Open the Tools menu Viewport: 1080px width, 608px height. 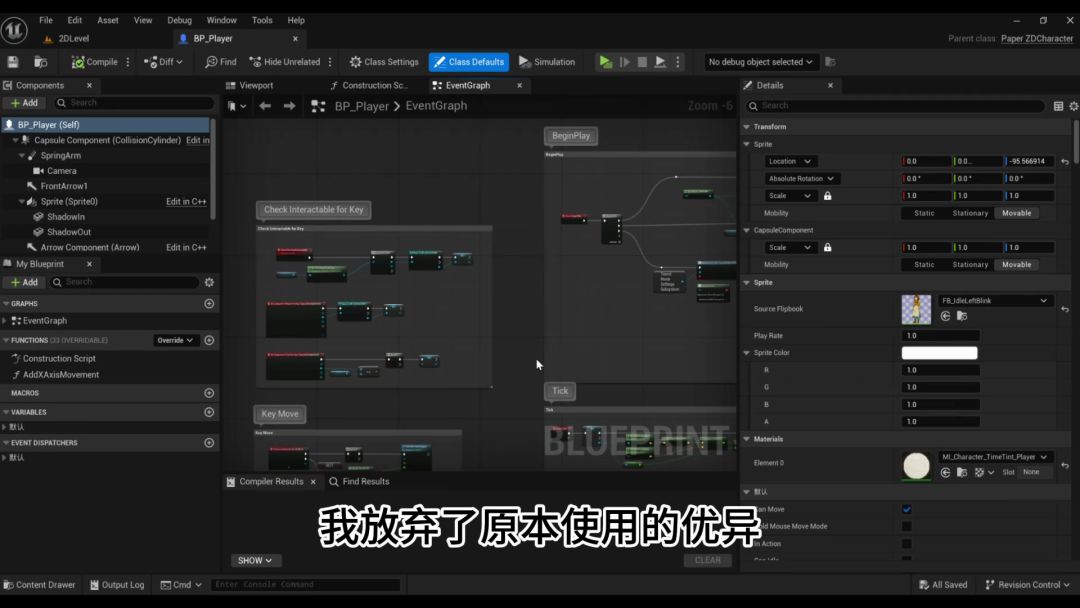[x=262, y=20]
